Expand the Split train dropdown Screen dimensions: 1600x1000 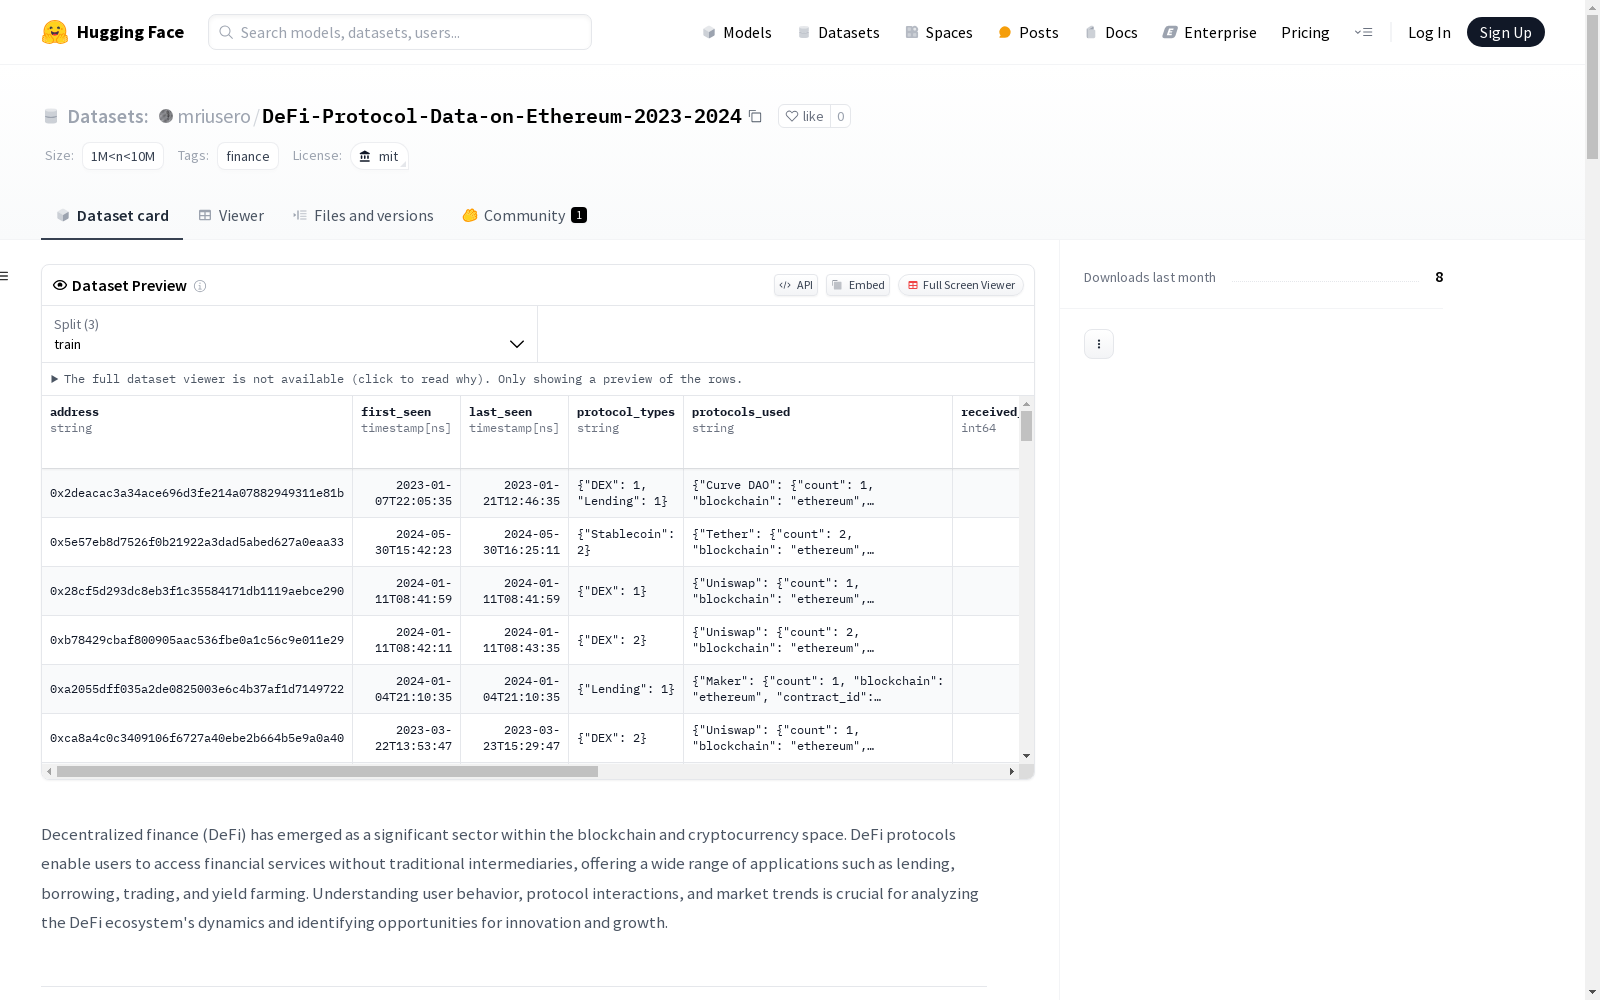289,334
